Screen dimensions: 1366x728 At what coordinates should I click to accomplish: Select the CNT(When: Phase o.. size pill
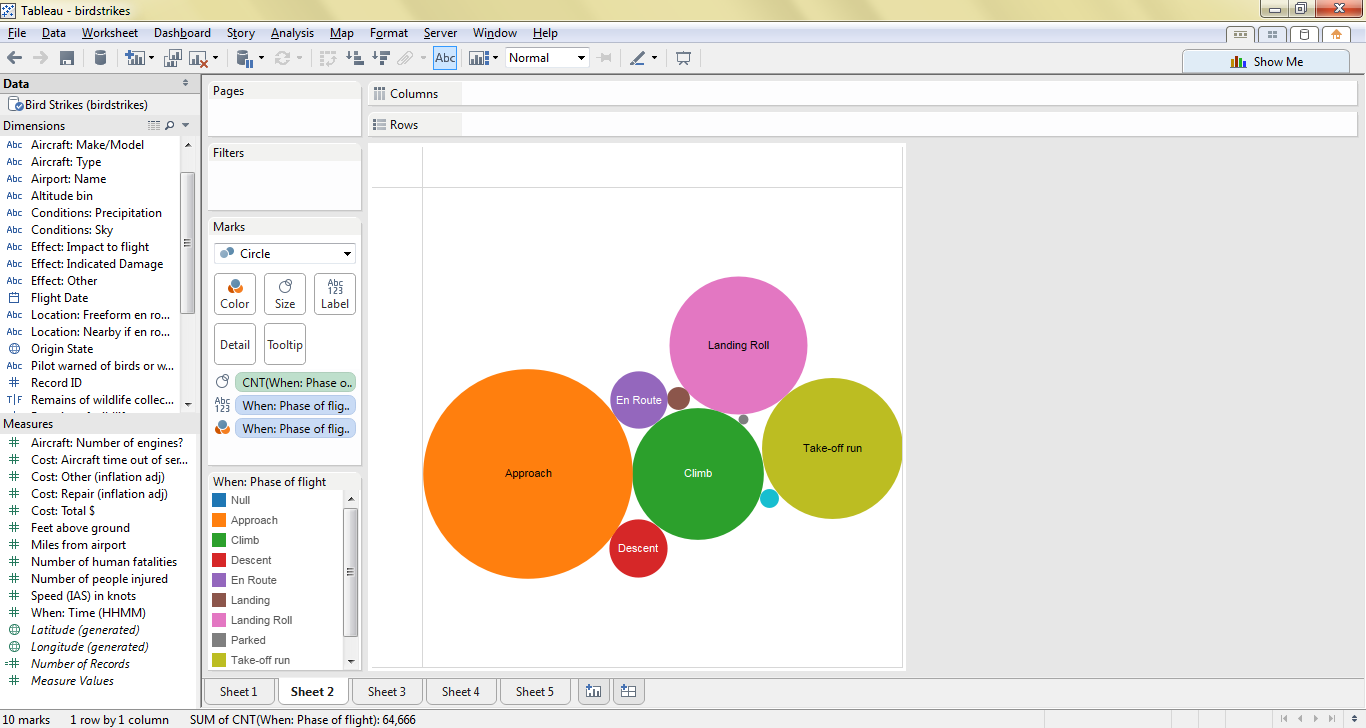pos(295,382)
